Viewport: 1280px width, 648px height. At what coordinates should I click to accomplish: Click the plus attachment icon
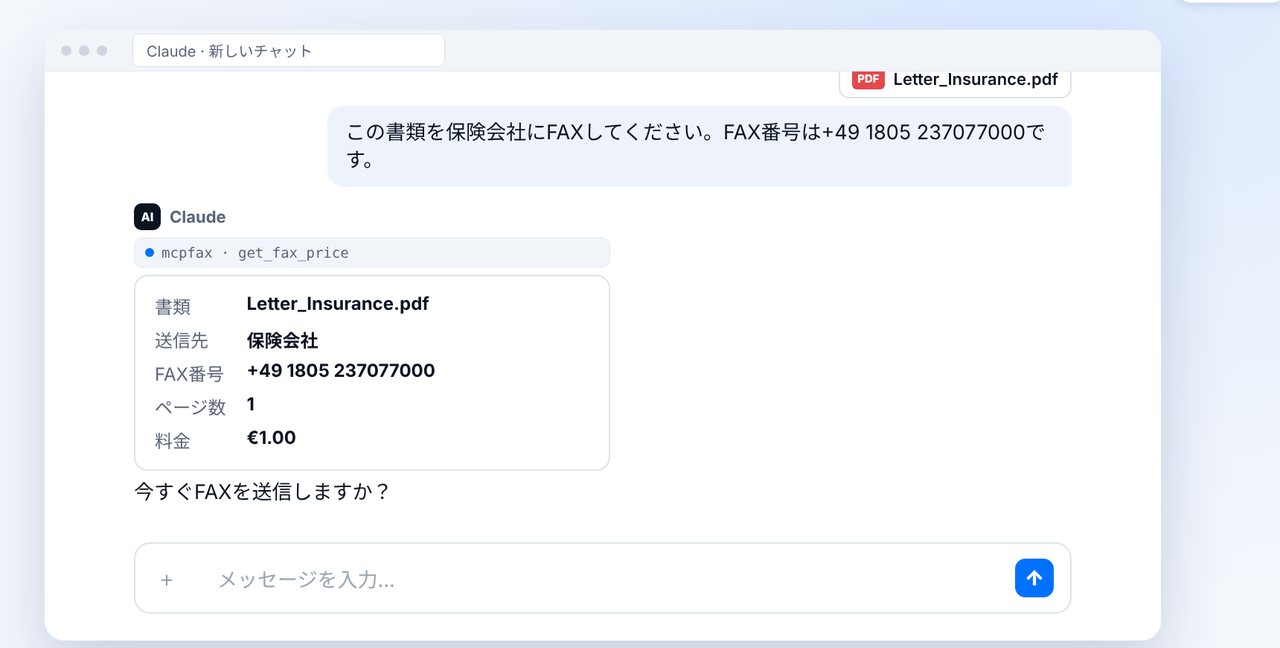pos(167,580)
